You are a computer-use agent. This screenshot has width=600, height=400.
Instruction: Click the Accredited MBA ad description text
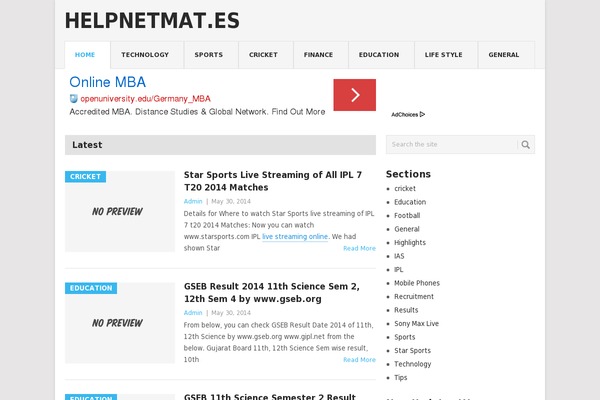[x=197, y=112]
